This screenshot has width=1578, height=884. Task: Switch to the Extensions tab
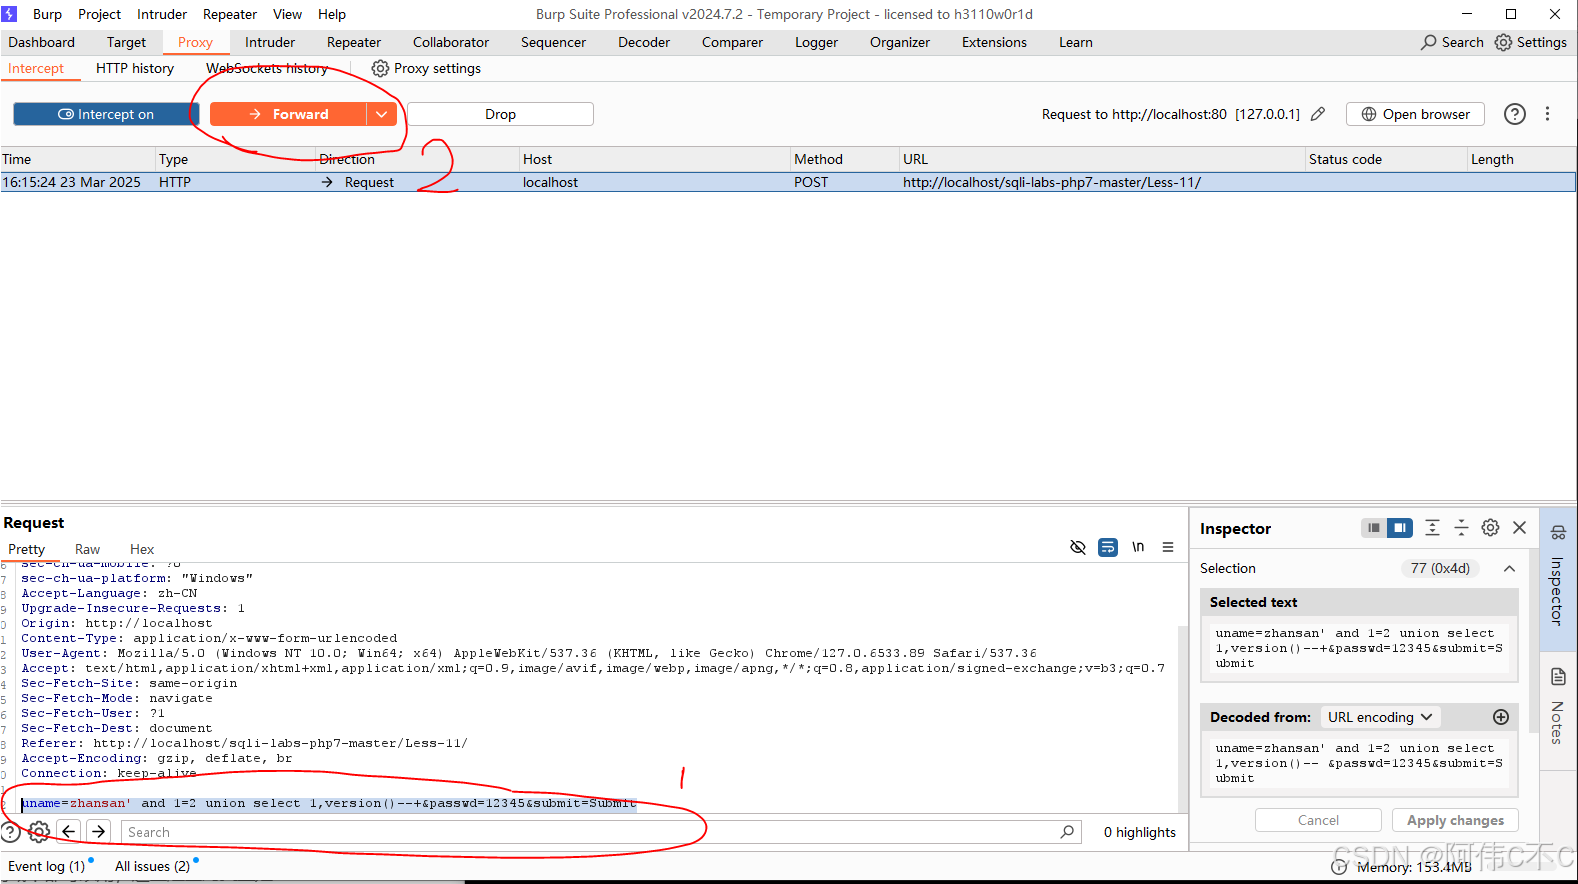point(994,42)
